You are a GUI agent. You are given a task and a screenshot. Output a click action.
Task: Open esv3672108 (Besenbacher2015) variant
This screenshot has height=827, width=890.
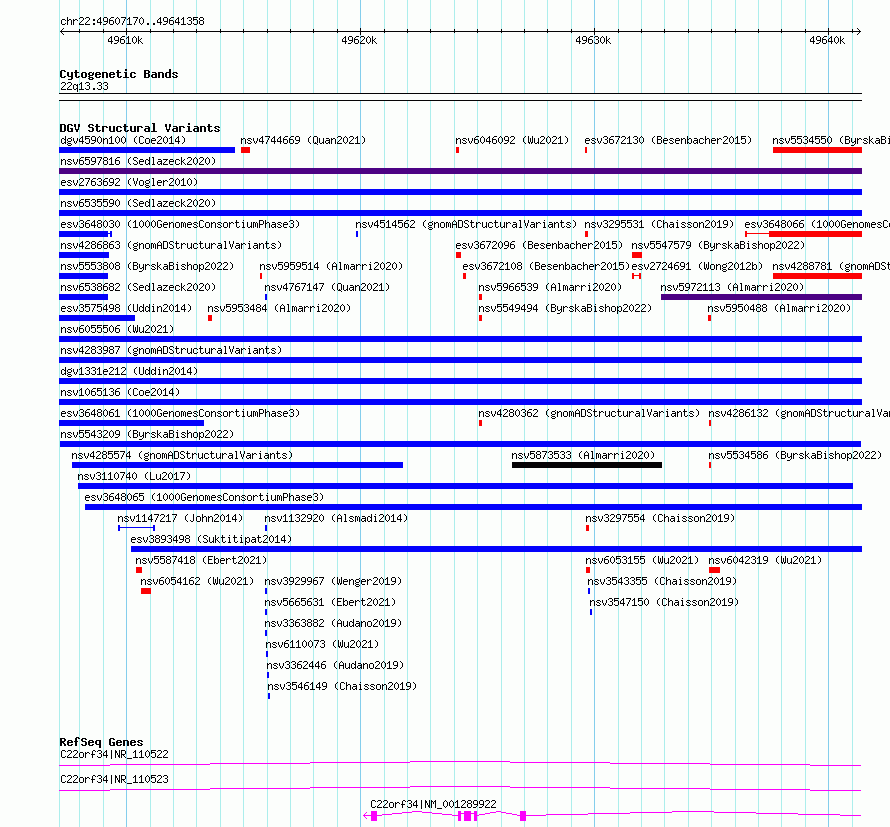click(546, 266)
